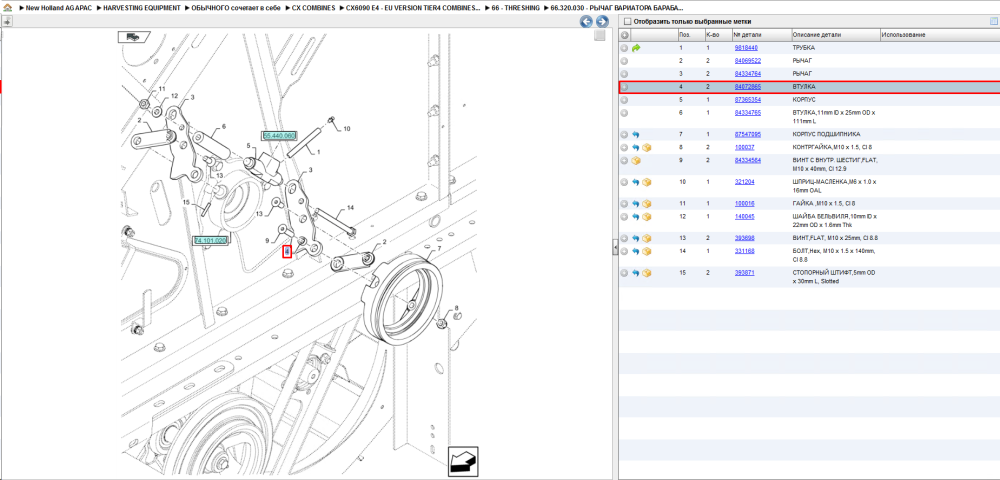Toggle the selection circle for КОРПУС 87365354
This screenshot has height=480, width=1000.
click(624, 100)
